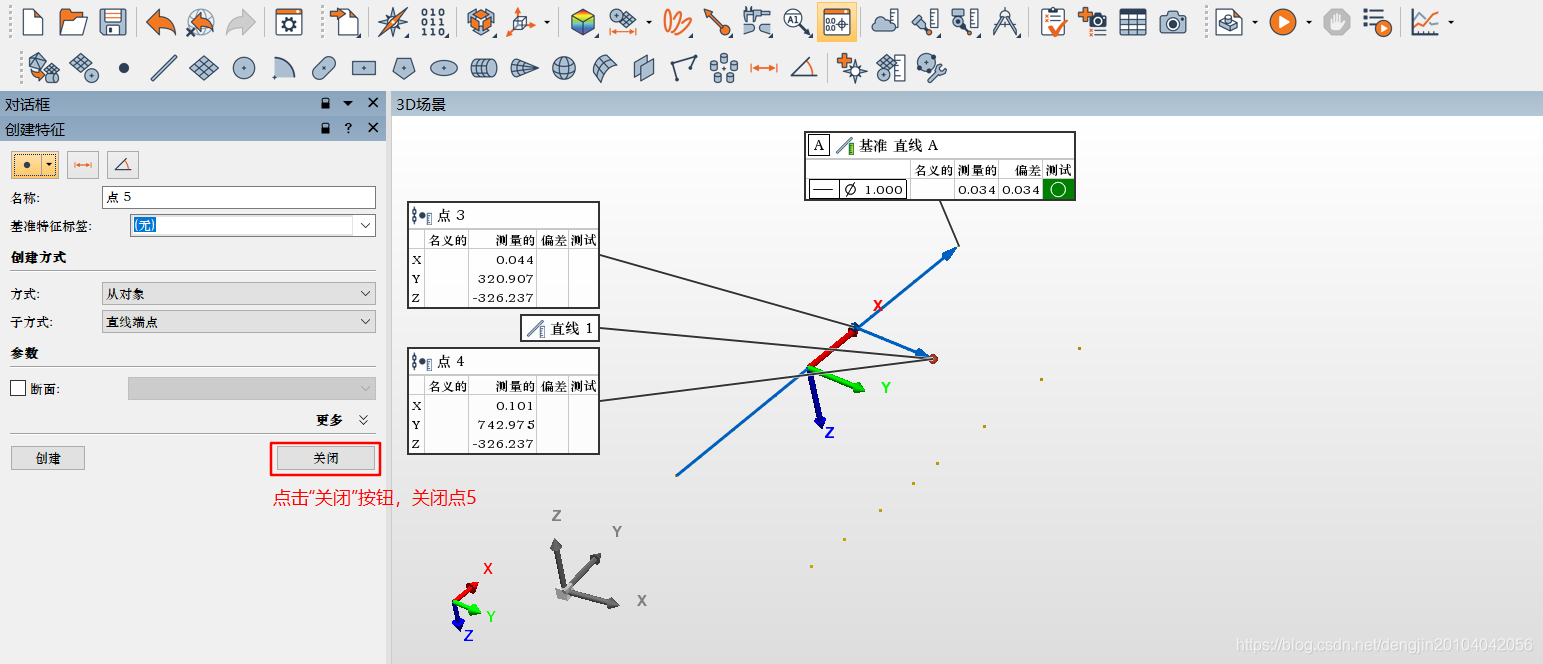
Task: Expand the 更多 section chevron
Action: (364, 420)
